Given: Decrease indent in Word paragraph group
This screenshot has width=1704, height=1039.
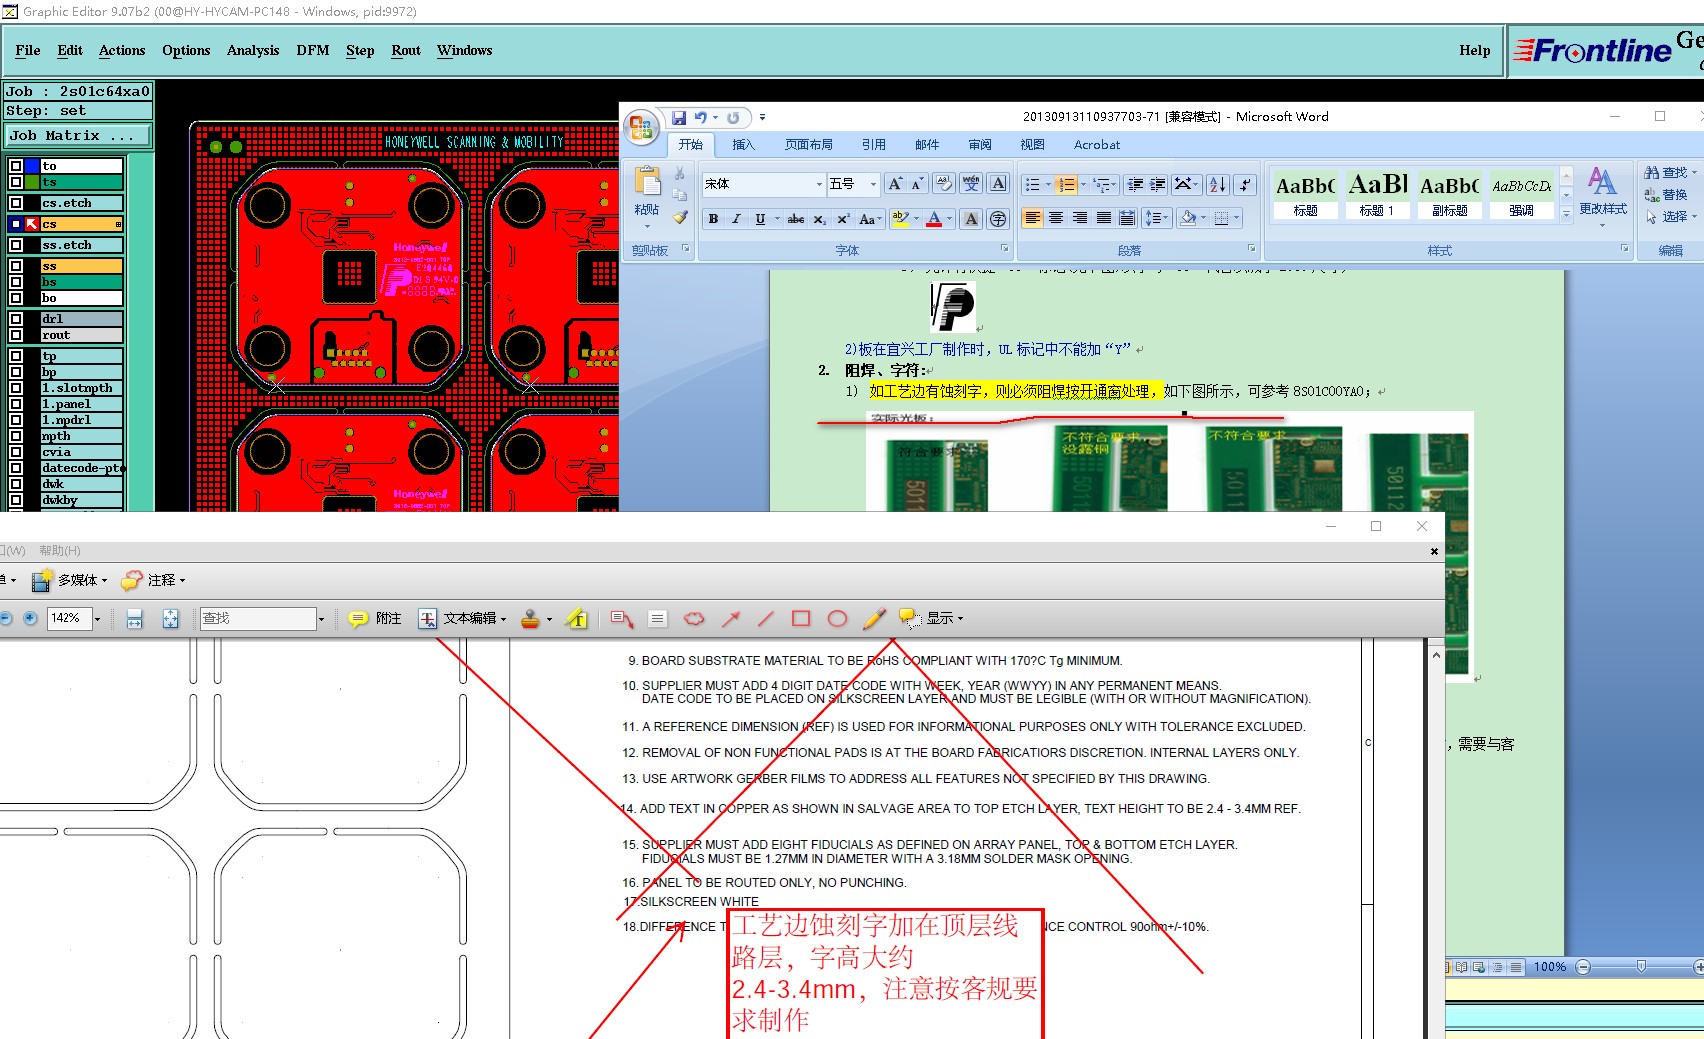Looking at the screenshot, I should click(x=1134, y=184).
